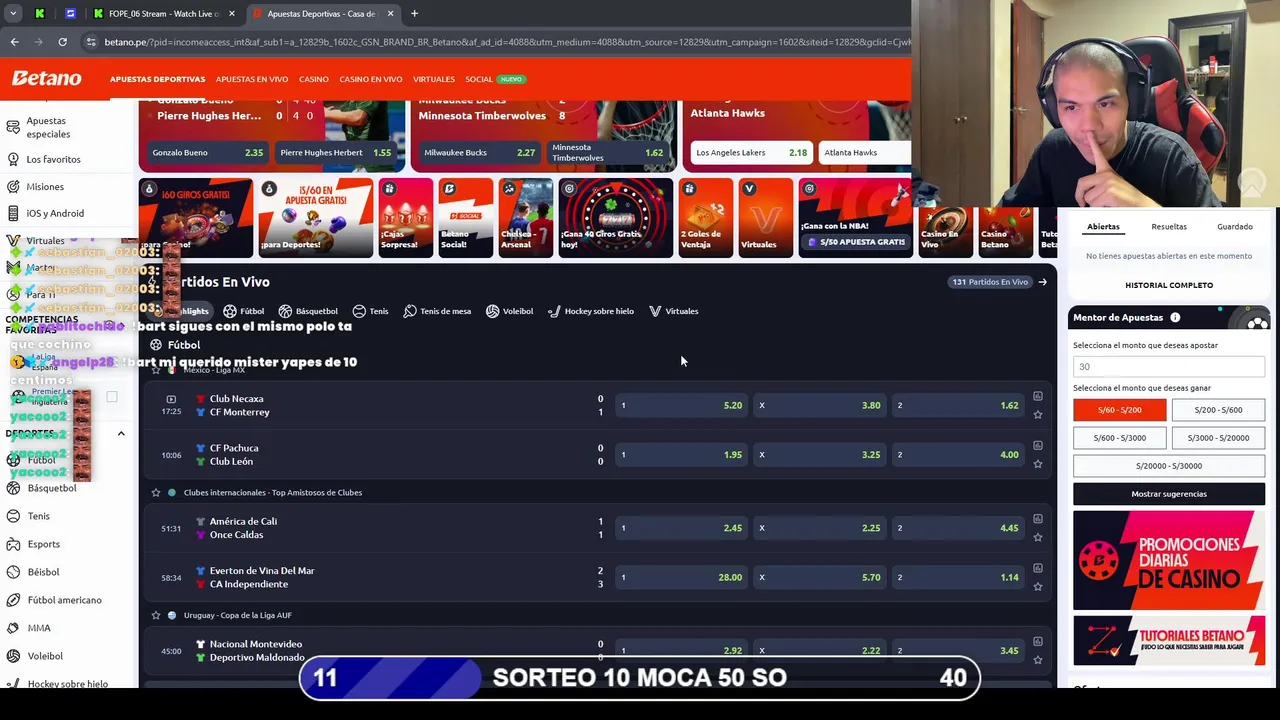Viewport: 1280px width, 720px height.
Task: Open the new tab button
Action: (x=414, y=14)
